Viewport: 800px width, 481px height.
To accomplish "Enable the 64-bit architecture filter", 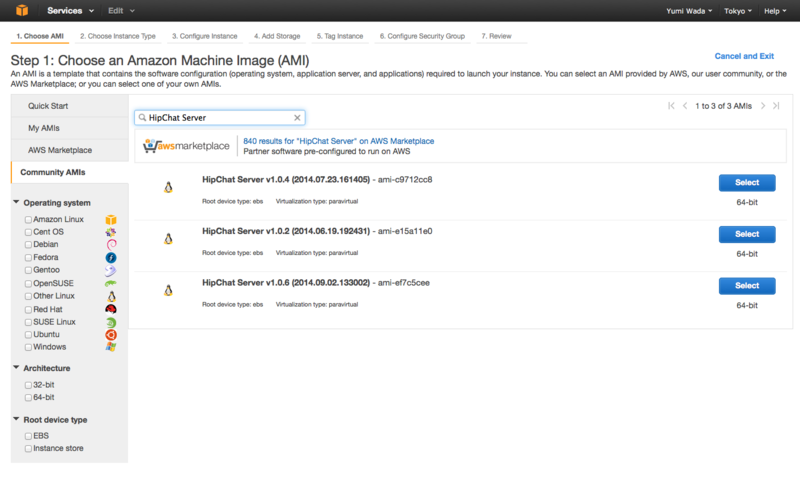I will 28,397.
